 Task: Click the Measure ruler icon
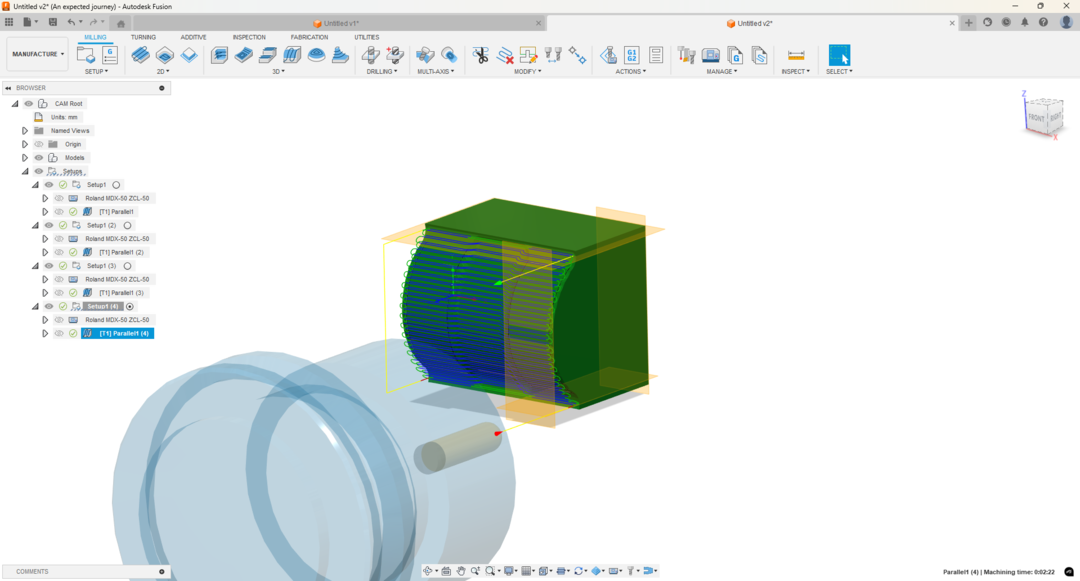[x=796, y=55]
